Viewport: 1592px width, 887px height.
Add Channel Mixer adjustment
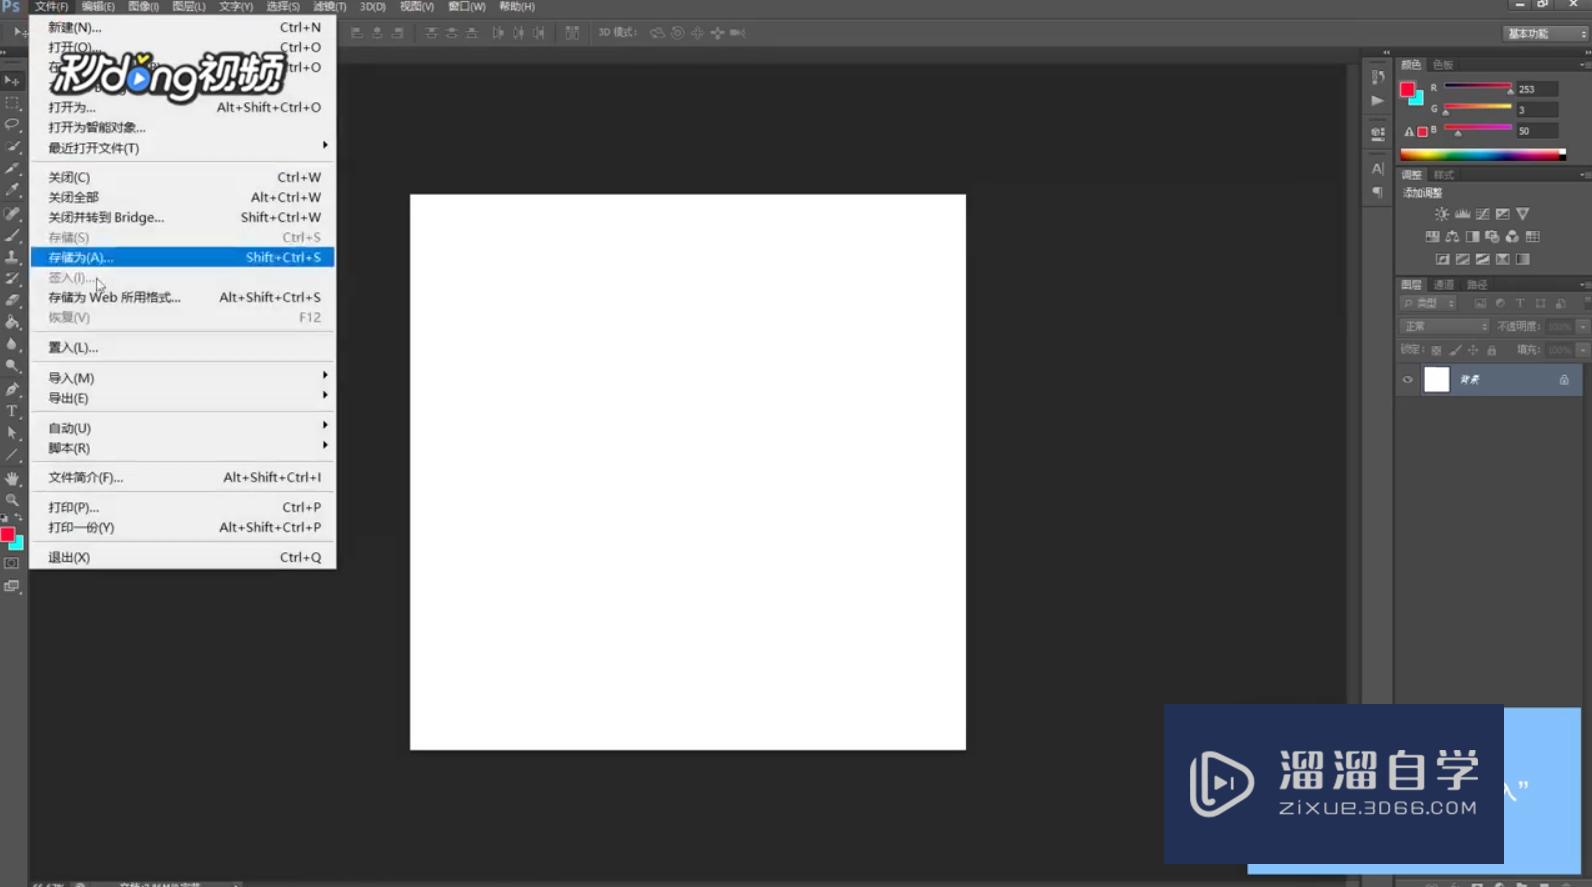[x=1512, y=237]
